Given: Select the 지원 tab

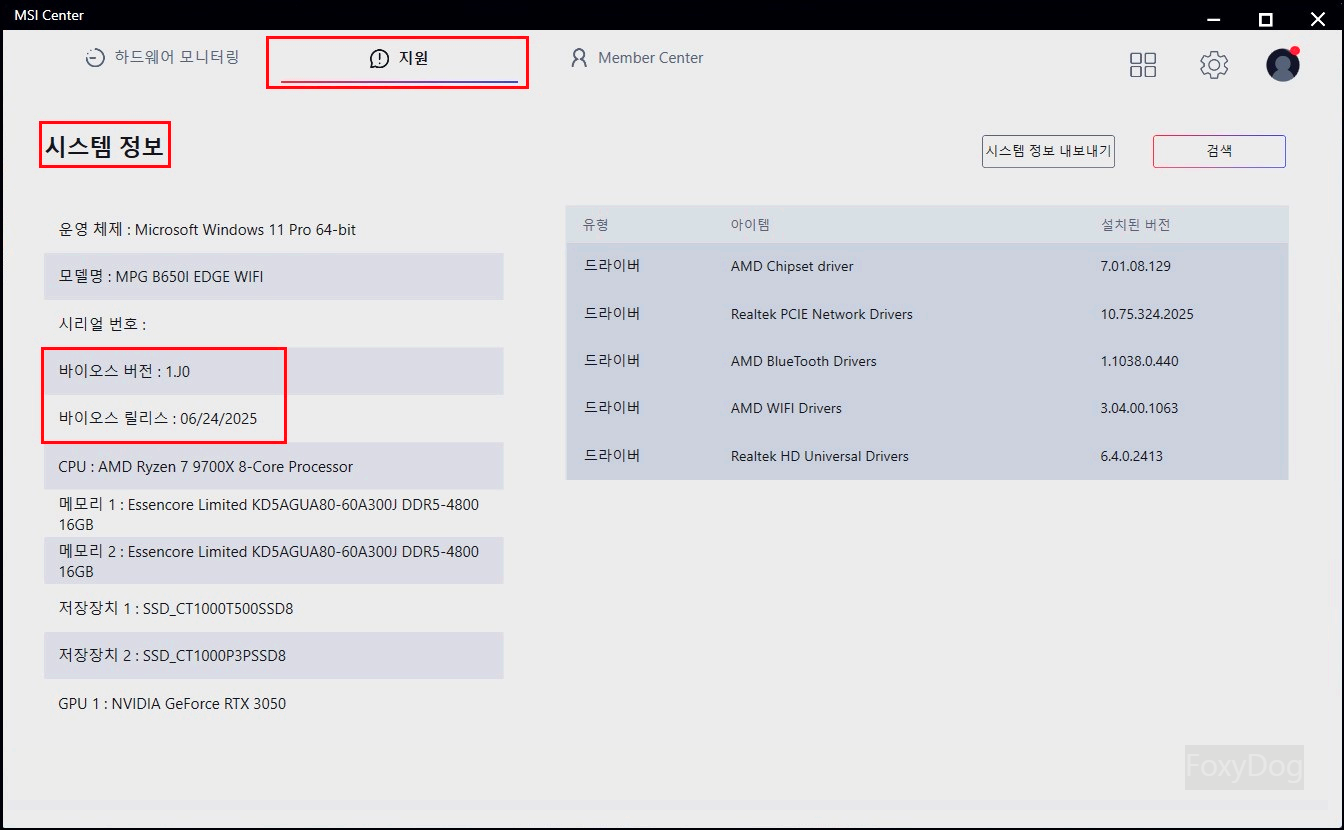Looking at the screenshot, I should point(399,59).
